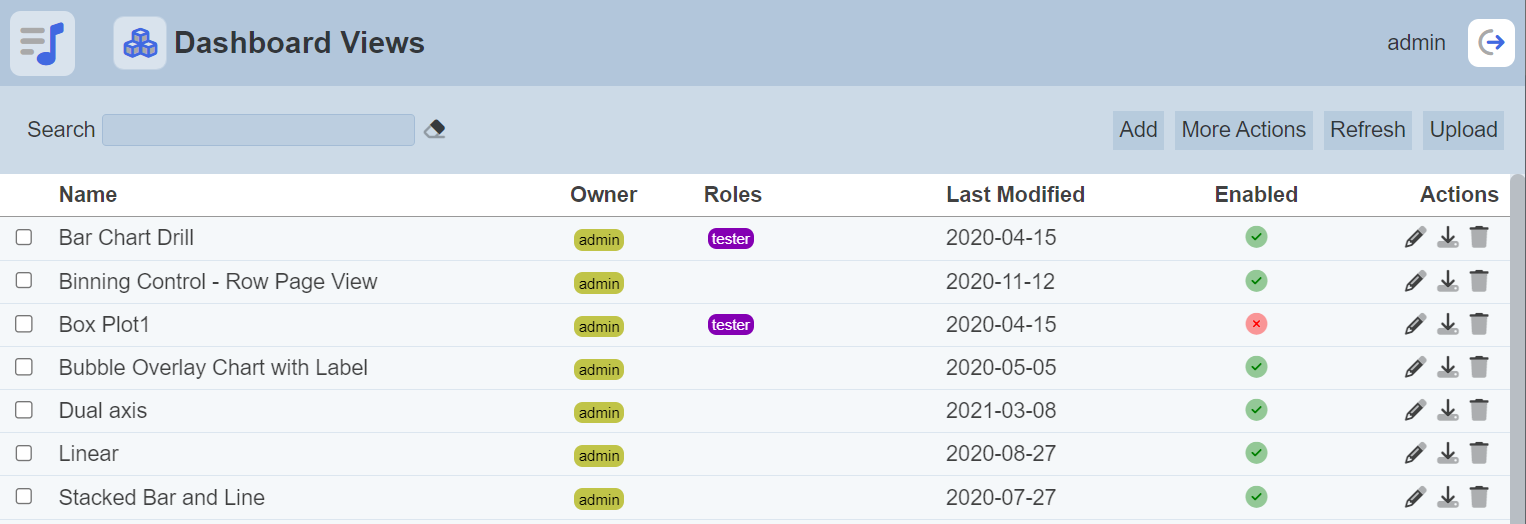
Task: Tick the Linear row checkbox
Action: [x=24, y=453]
